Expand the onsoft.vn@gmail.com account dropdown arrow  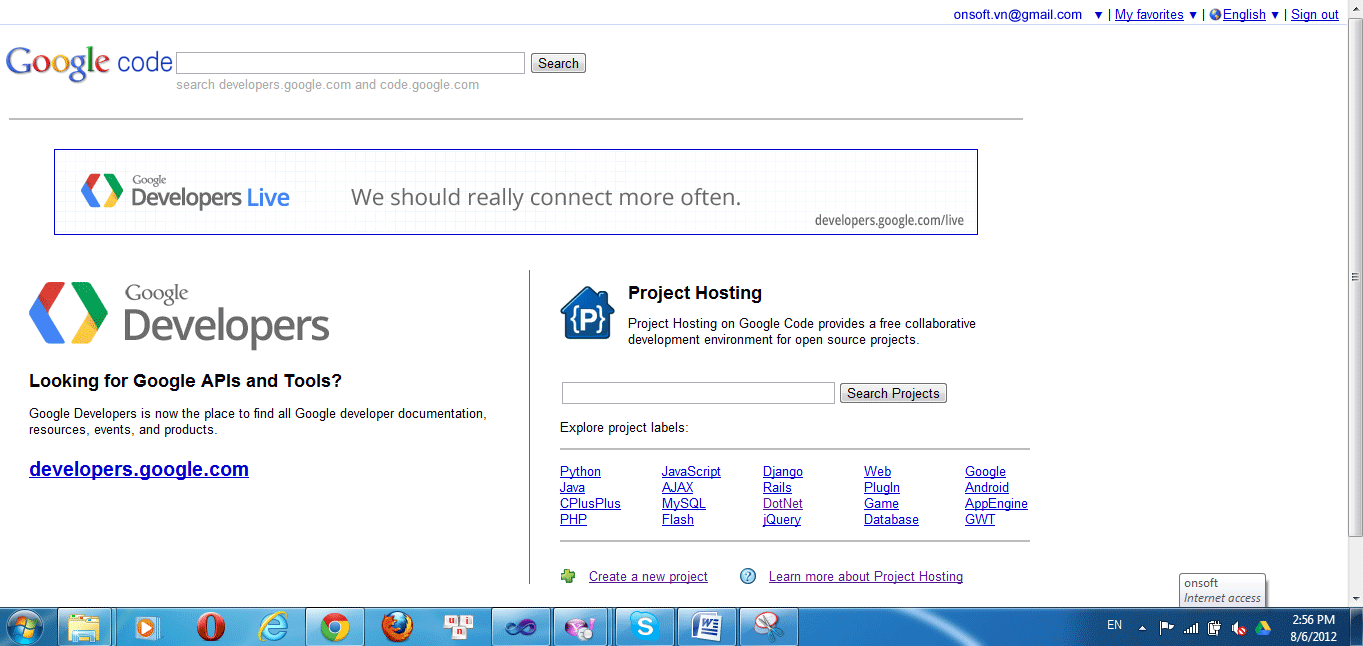click(1098, 15)
